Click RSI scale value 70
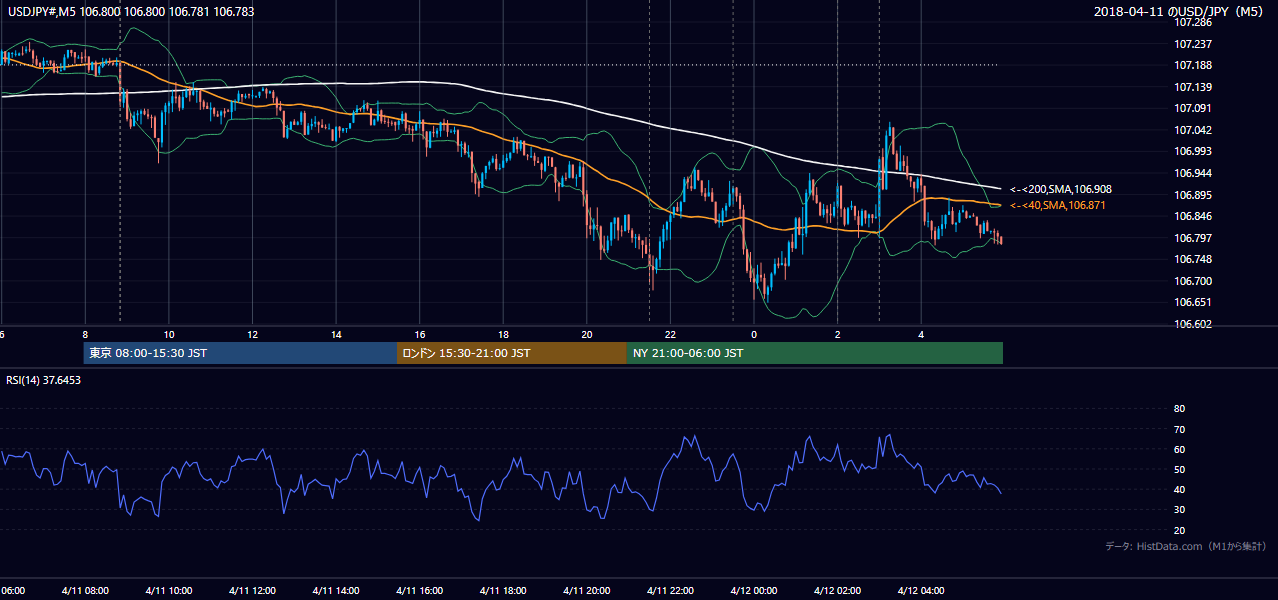The image size is (1278, 600). point(1179,429)
